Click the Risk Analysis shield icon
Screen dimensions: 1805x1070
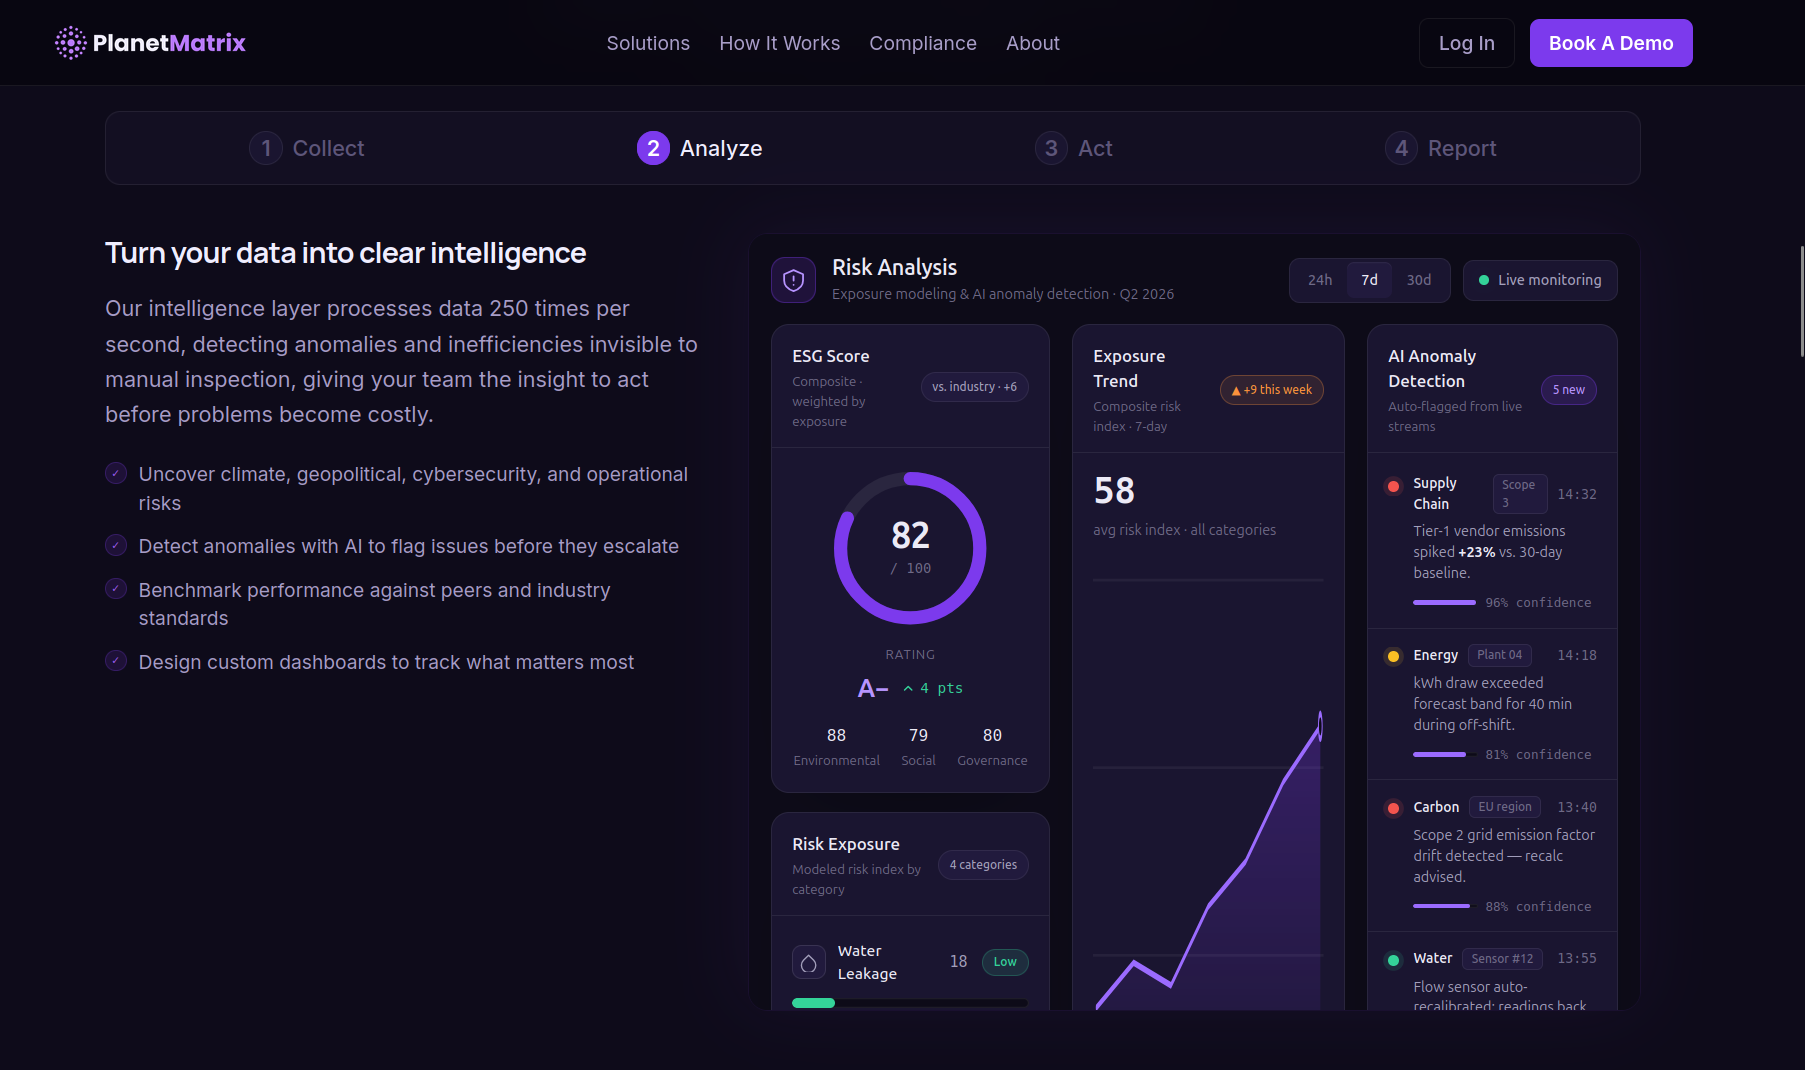point(793,280)
